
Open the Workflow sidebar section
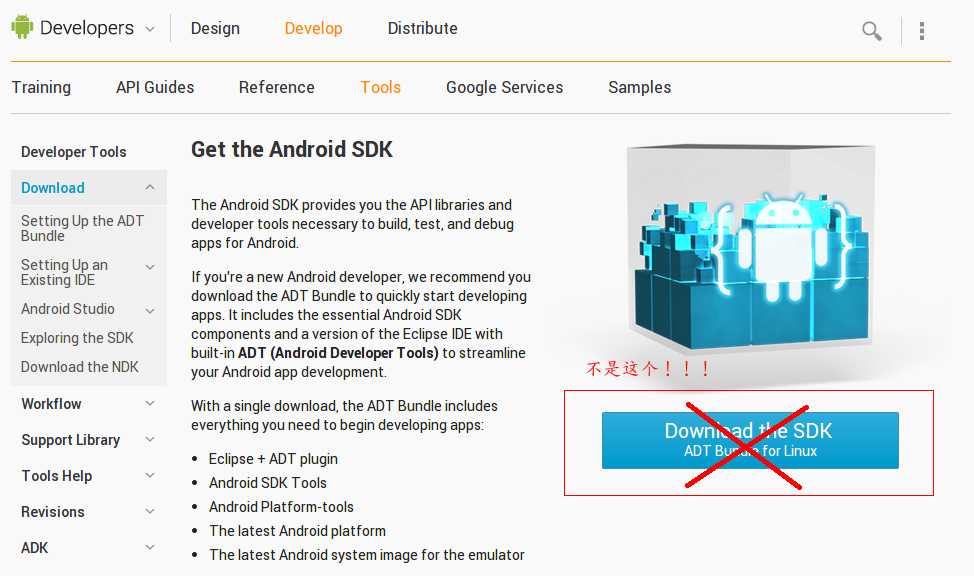pos(51,404)
